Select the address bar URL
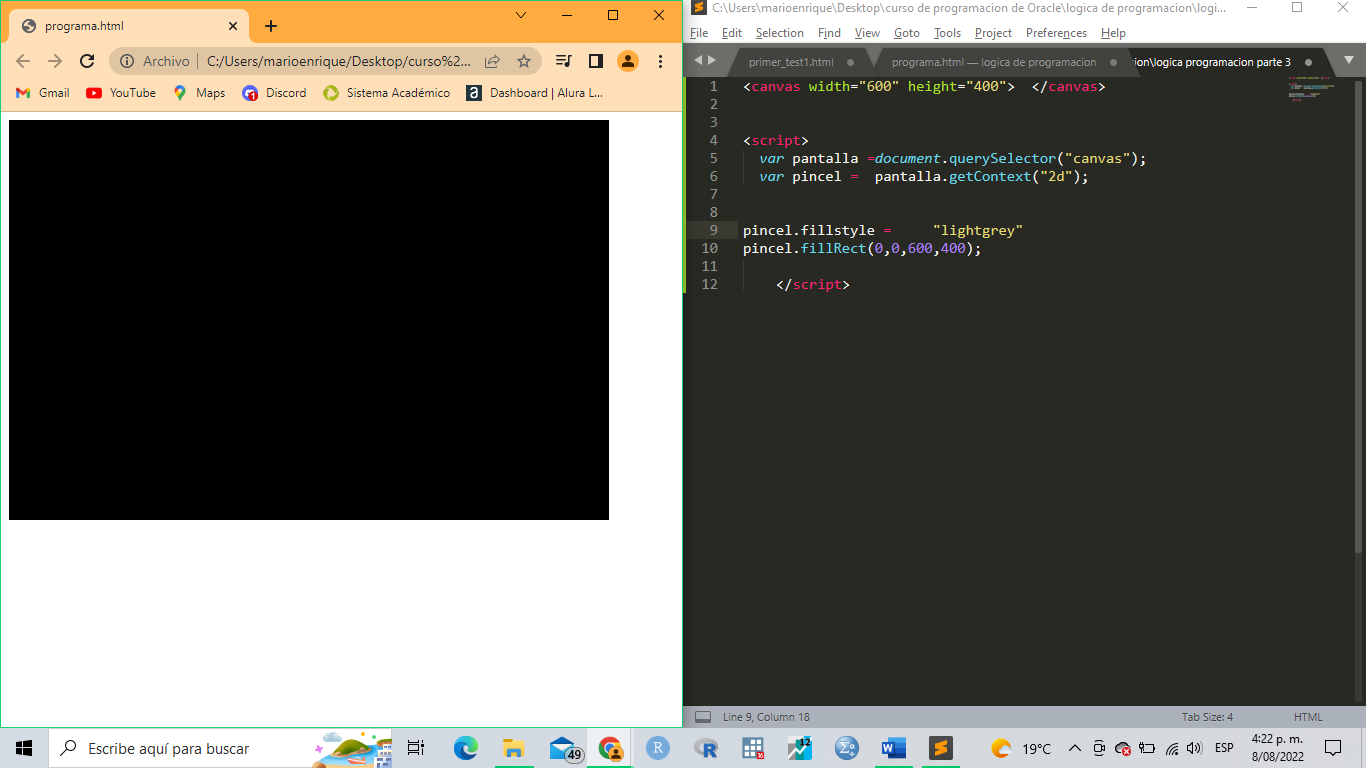The height and width of the screenshot is (768, 1366). pyautogui.click(x=338, y=61)
